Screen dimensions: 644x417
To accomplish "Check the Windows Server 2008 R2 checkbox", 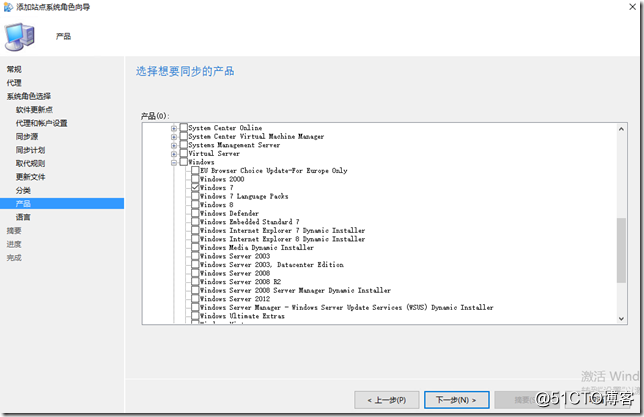I will pos(195,281).
